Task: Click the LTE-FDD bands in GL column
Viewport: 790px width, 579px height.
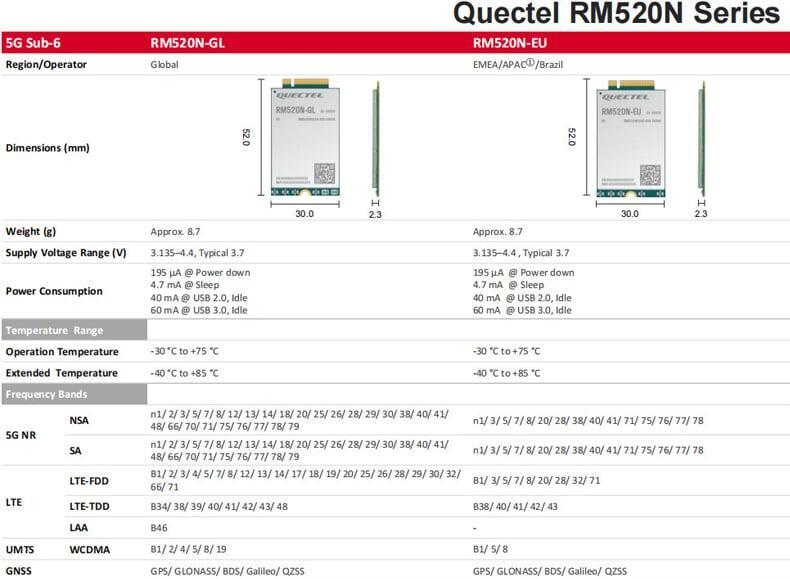Action: (x=305, y=481)
